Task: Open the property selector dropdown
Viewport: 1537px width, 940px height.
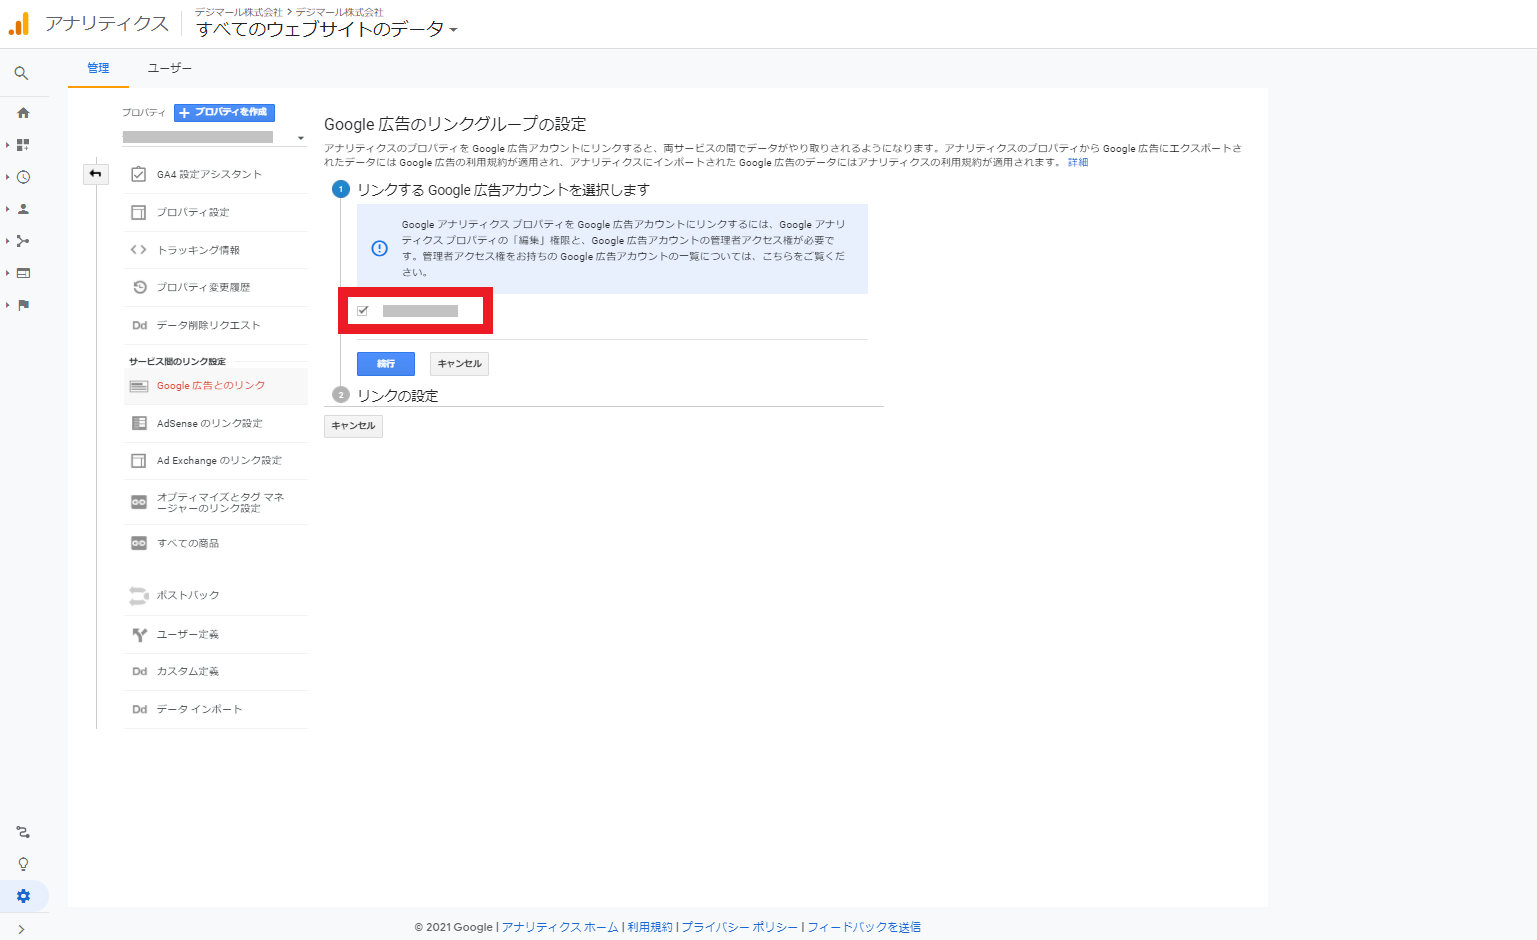Action: click(x=214, y=137)
